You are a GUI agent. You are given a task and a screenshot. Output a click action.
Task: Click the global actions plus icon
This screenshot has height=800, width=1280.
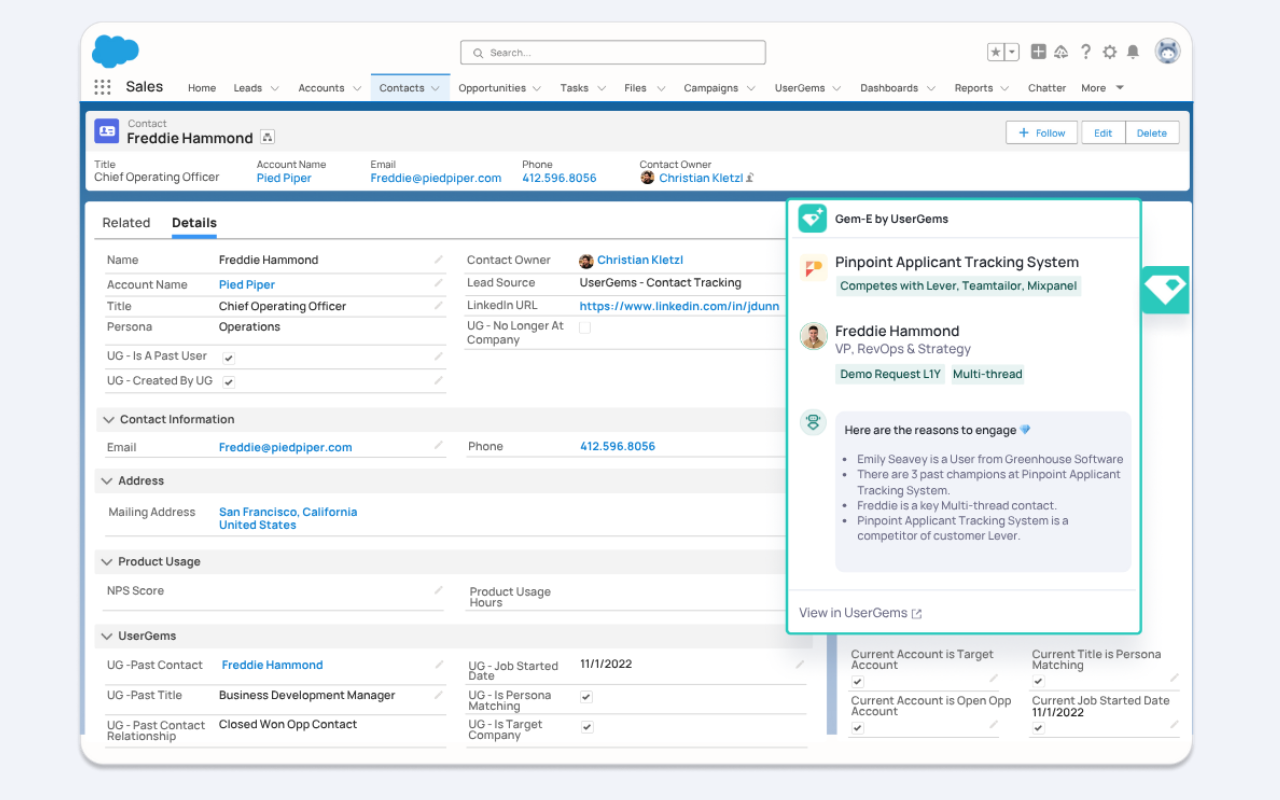(1039, 52)
